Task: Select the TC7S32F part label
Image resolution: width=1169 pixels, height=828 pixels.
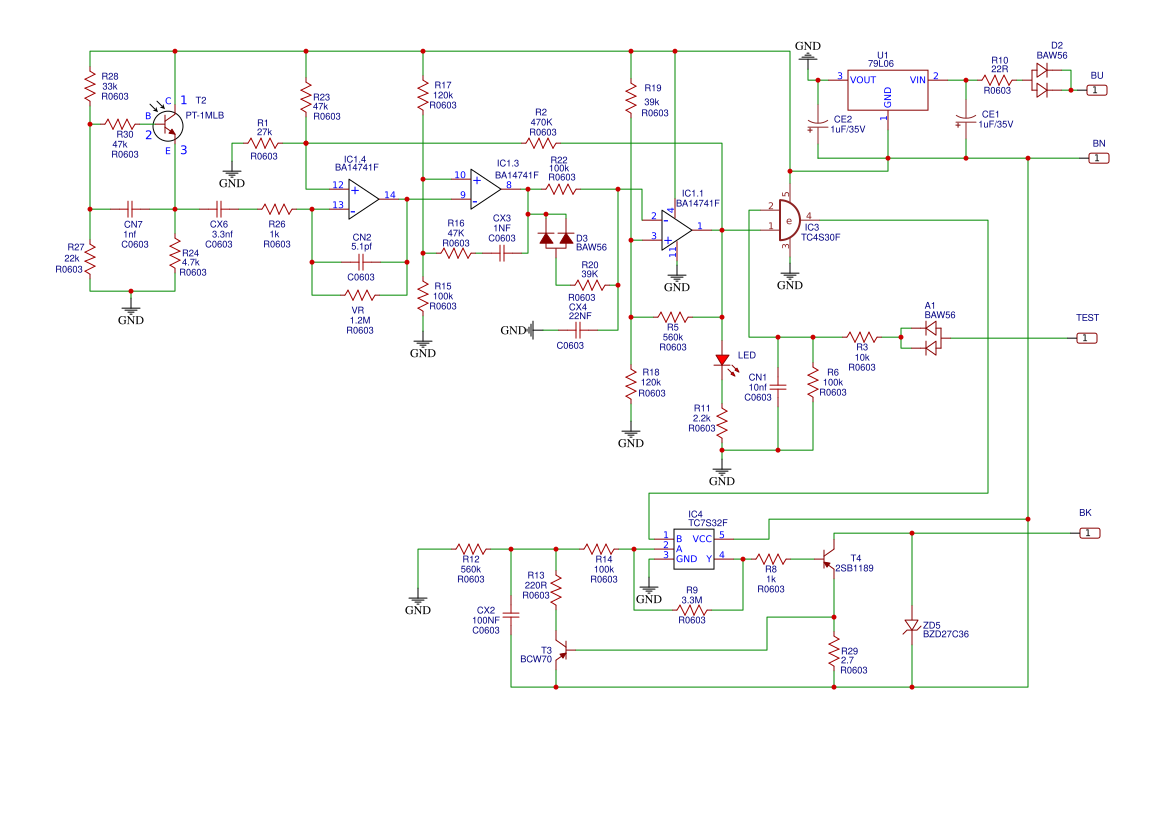Action: [x=708, y=523]
